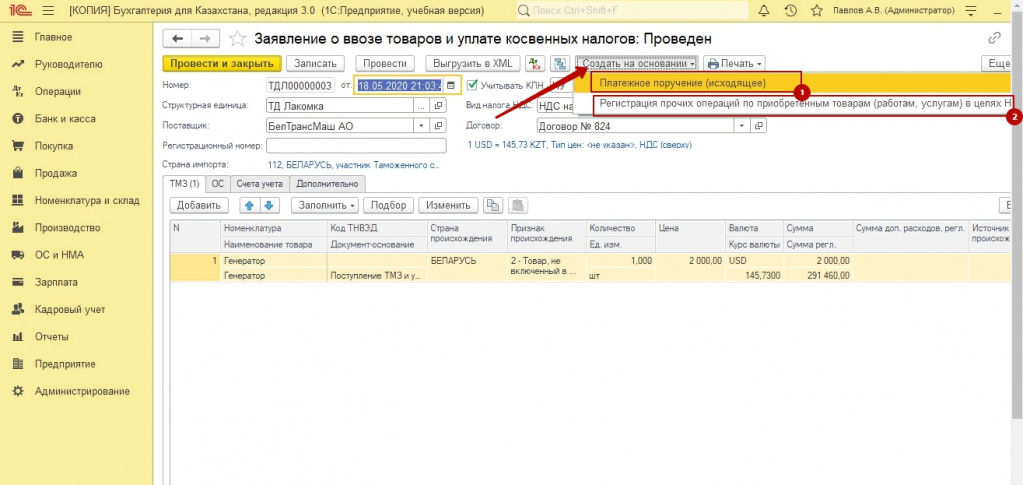Click Добавить row button
Image resolution: width=1023 pixels, height=485 pixels.
[199, 205]
